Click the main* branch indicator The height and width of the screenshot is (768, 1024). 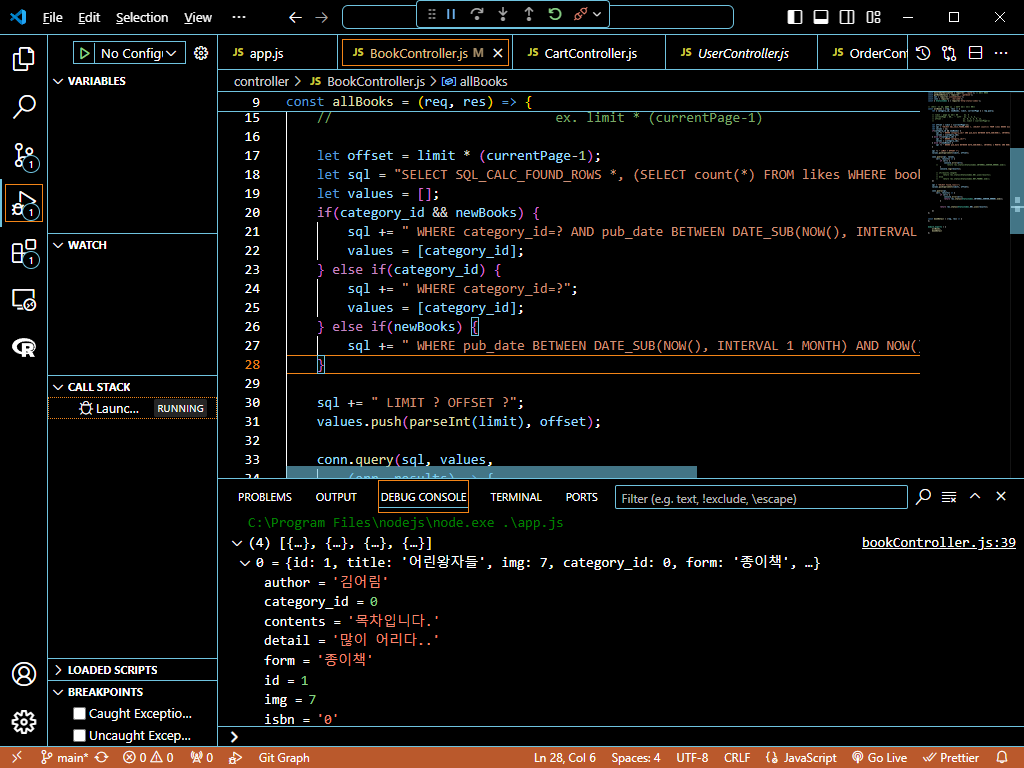pyautogui.click(x=65, y=758)
